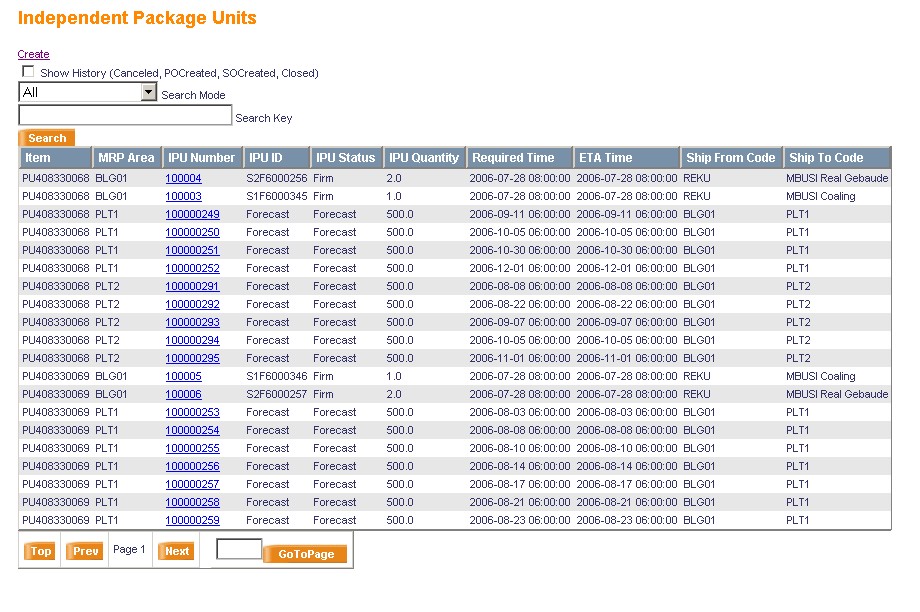Select Required Time 2006-08-14 06:00:00 cell
The height and width of the screenshot is (612, 920).
coord(520,466)
